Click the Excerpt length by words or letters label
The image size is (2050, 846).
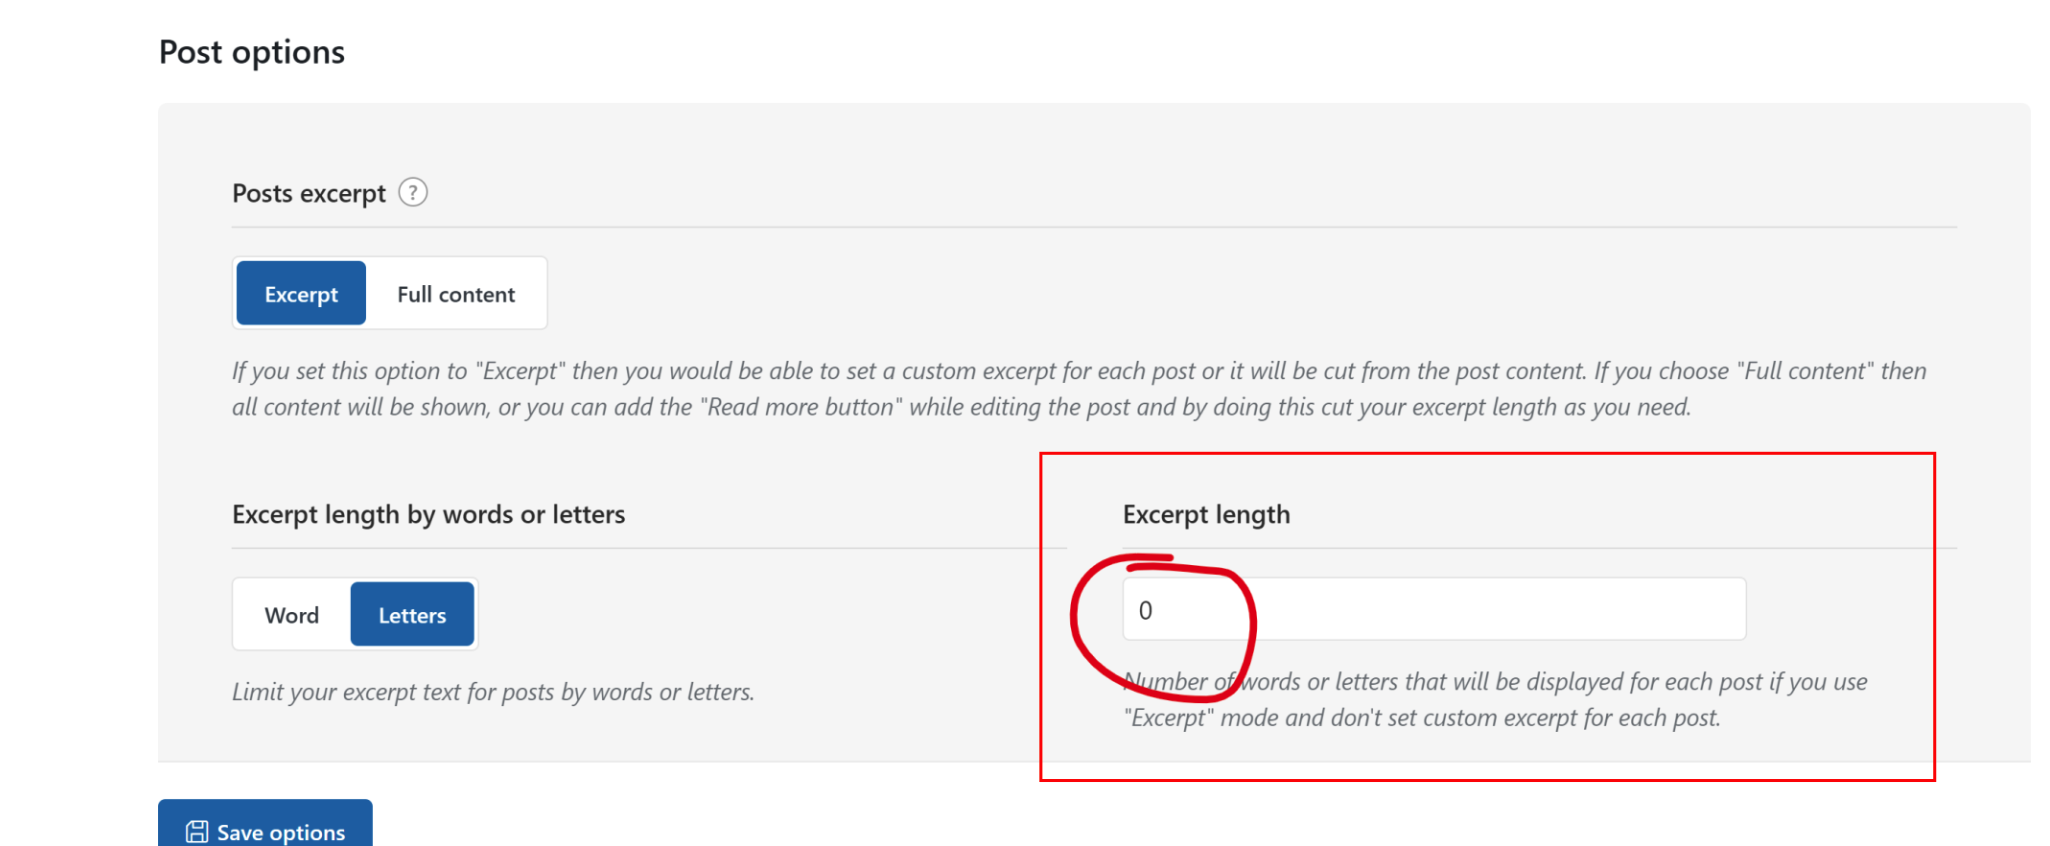click(429, 514)
